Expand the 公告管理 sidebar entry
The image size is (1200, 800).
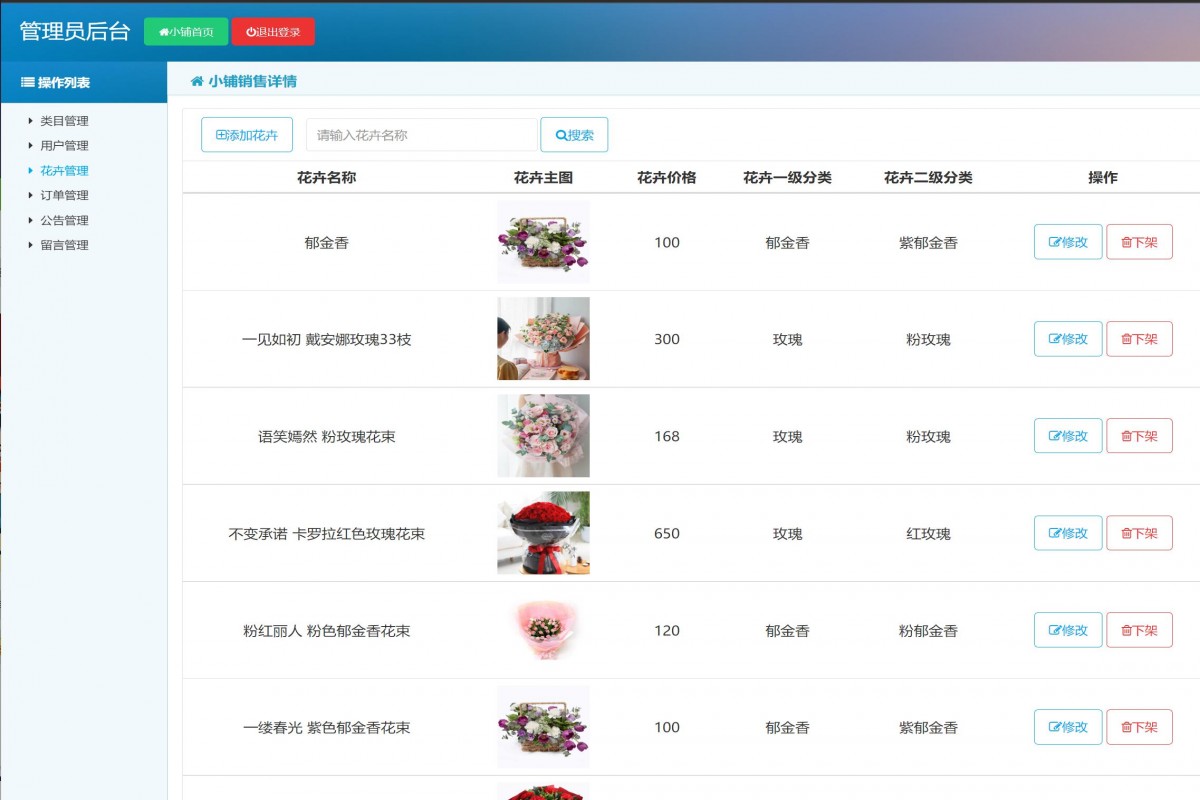pyautogui.click(x=62, y=220)
